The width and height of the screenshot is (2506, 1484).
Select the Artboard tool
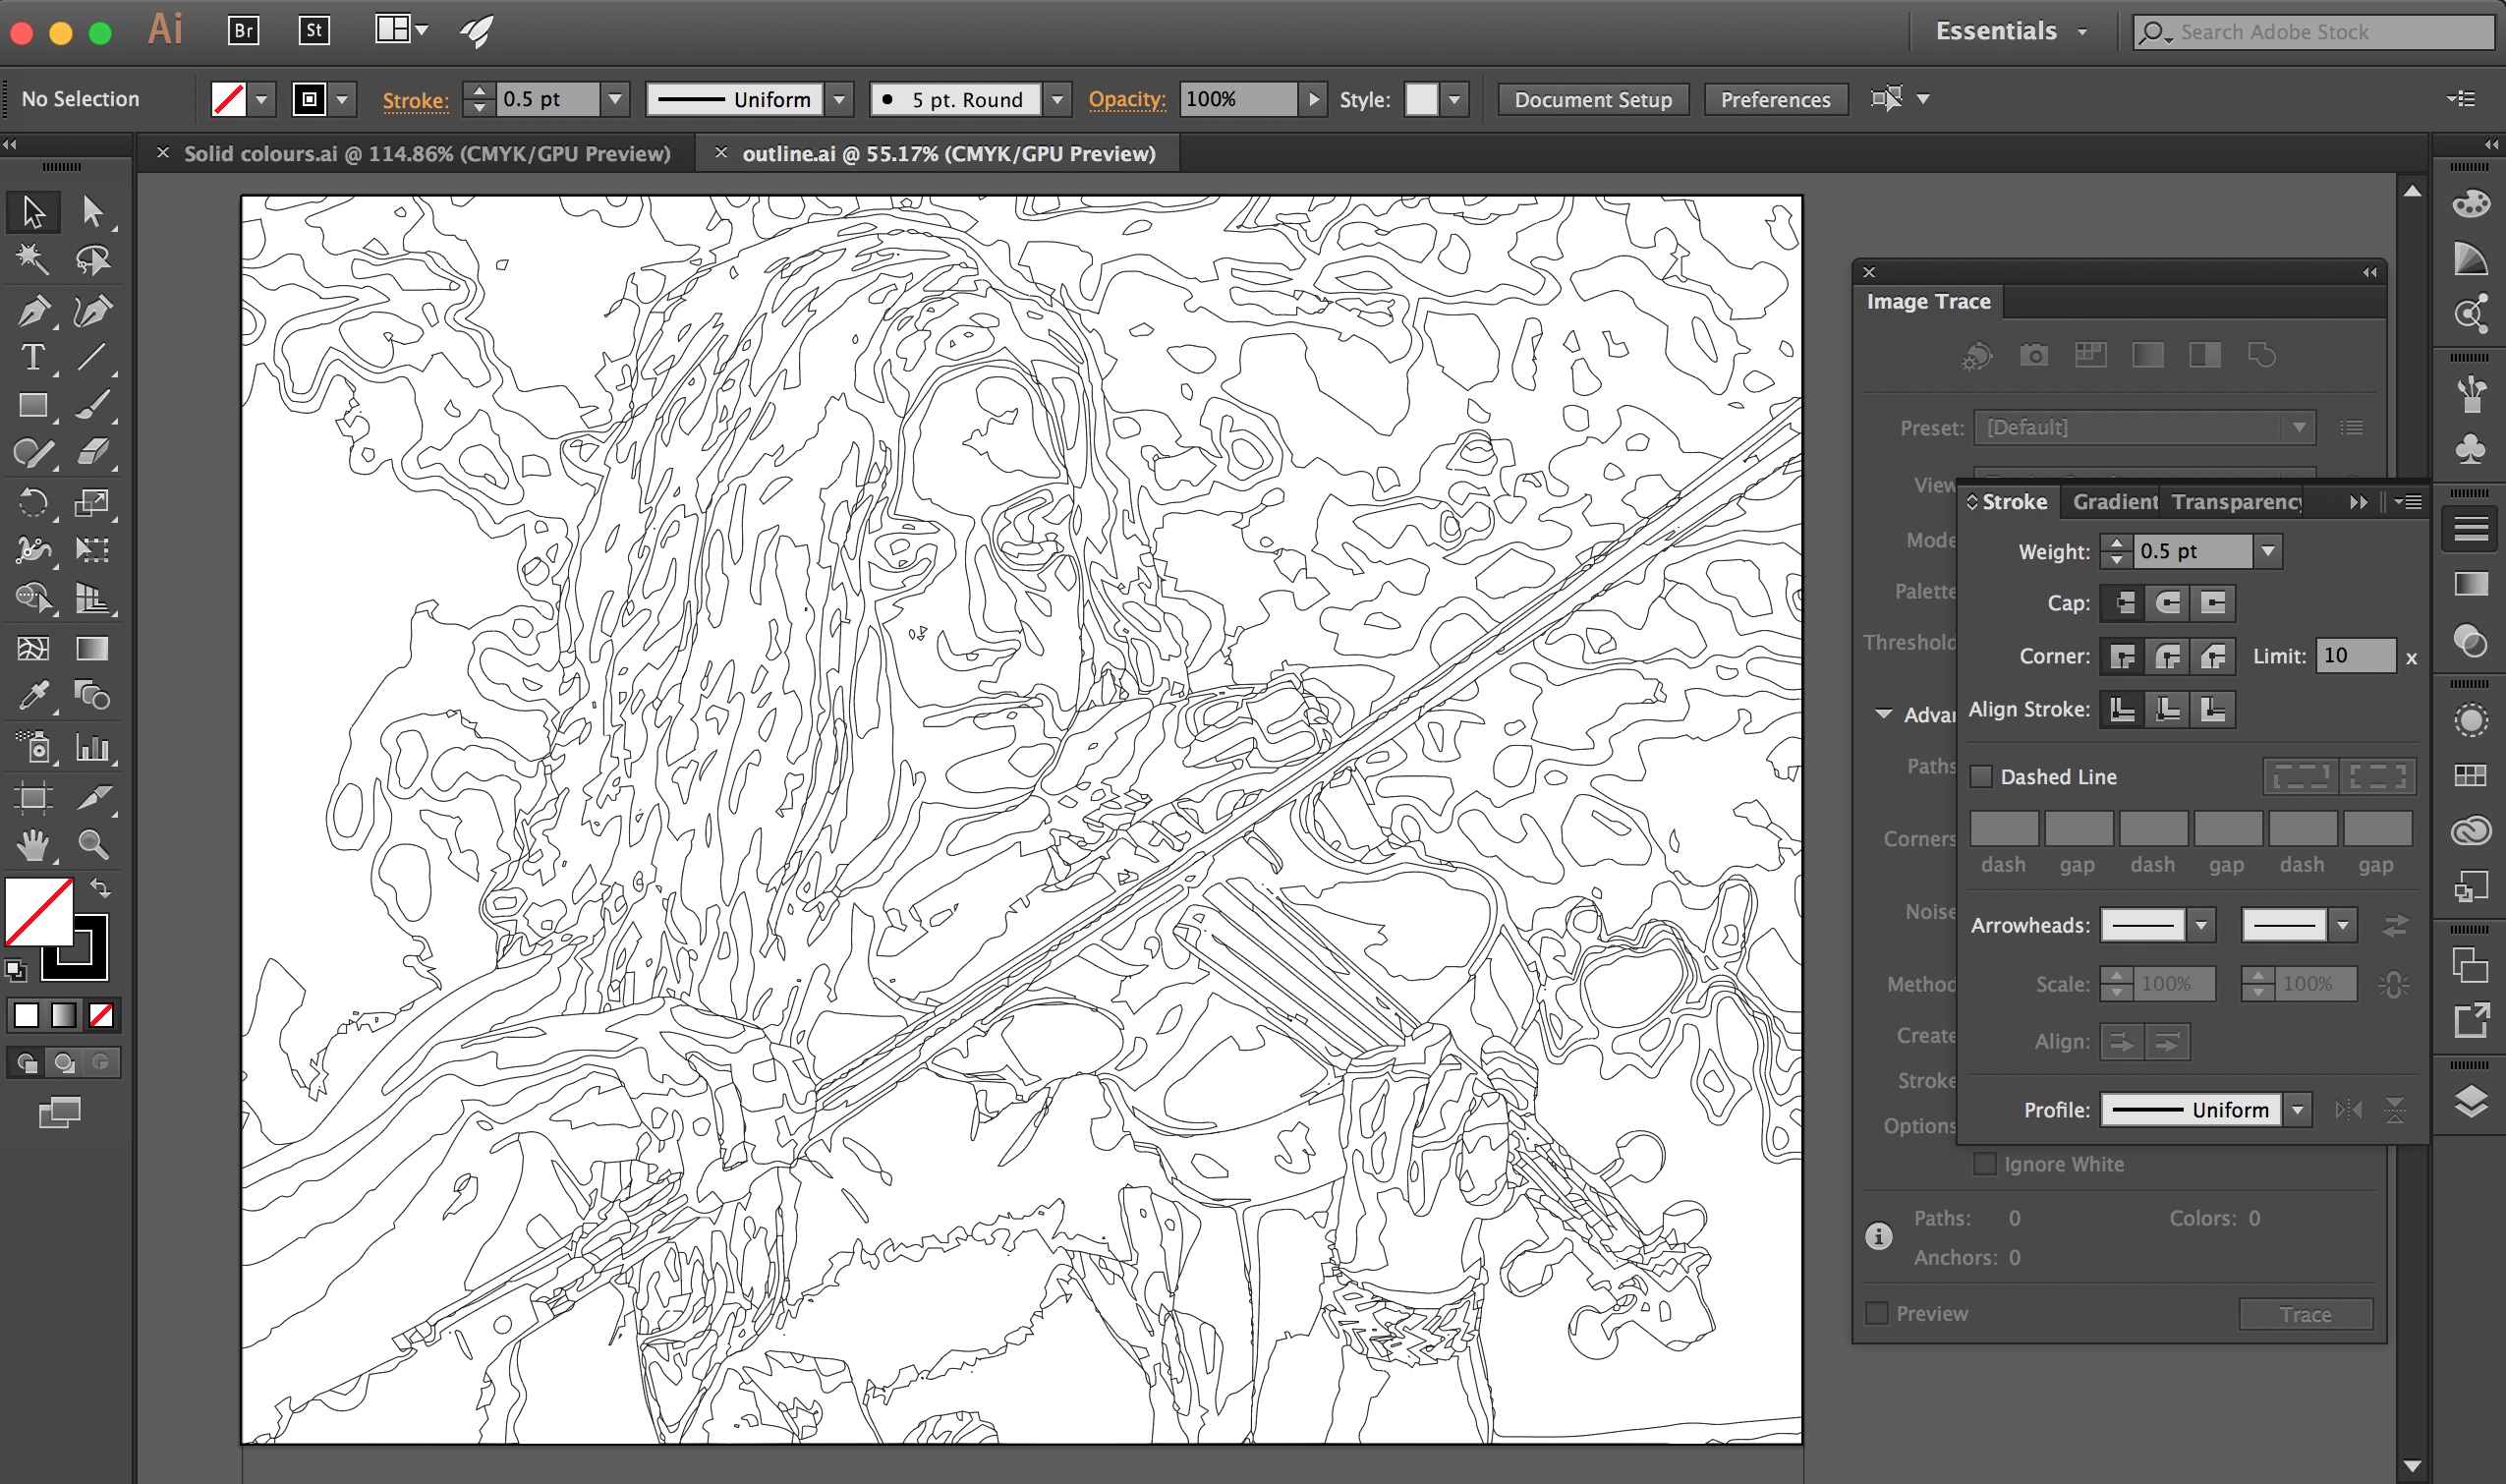[33, 797]
